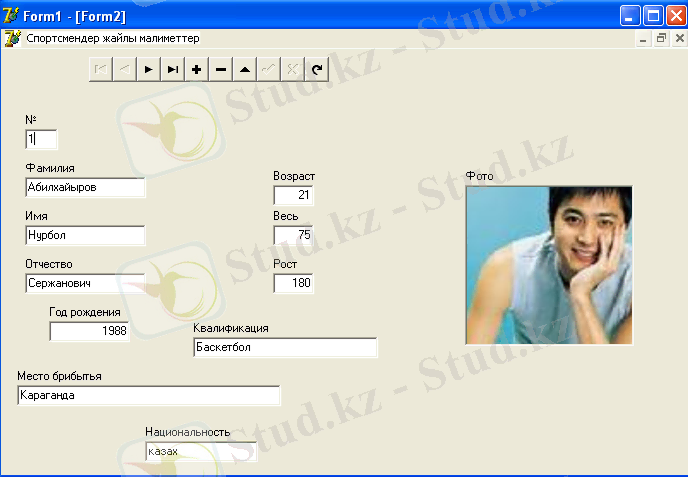Screen dimensions: 688x477
Task: Click the post edit checkmark button
Action: coord(269,69)
